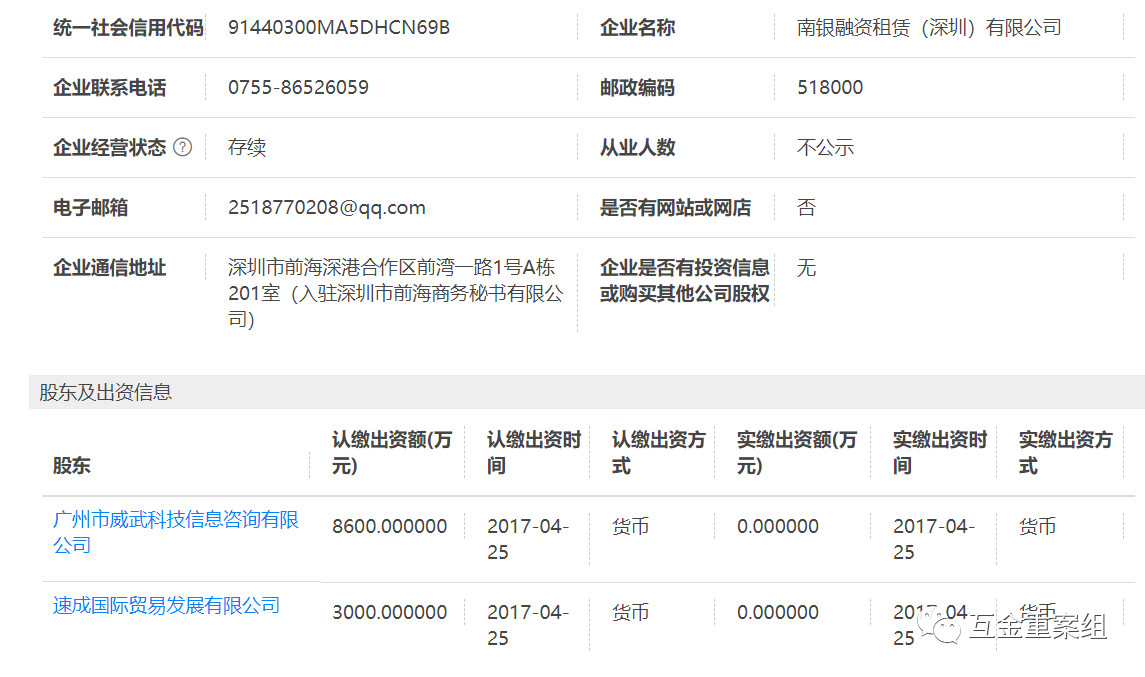Select 实缴出资时间 date in 广州市威武 row
Image resolution: width=1145 pixels, height=677 pixels.
[x=934, y=539]
